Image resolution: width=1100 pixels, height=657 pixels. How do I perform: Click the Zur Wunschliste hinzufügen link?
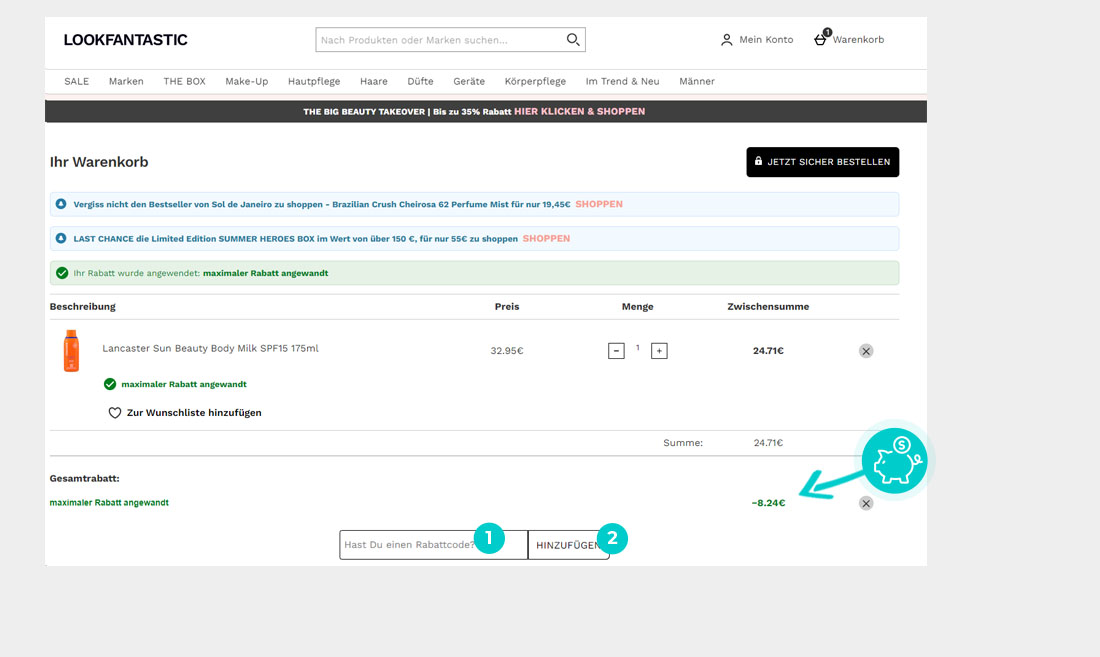tap(185, 413)
